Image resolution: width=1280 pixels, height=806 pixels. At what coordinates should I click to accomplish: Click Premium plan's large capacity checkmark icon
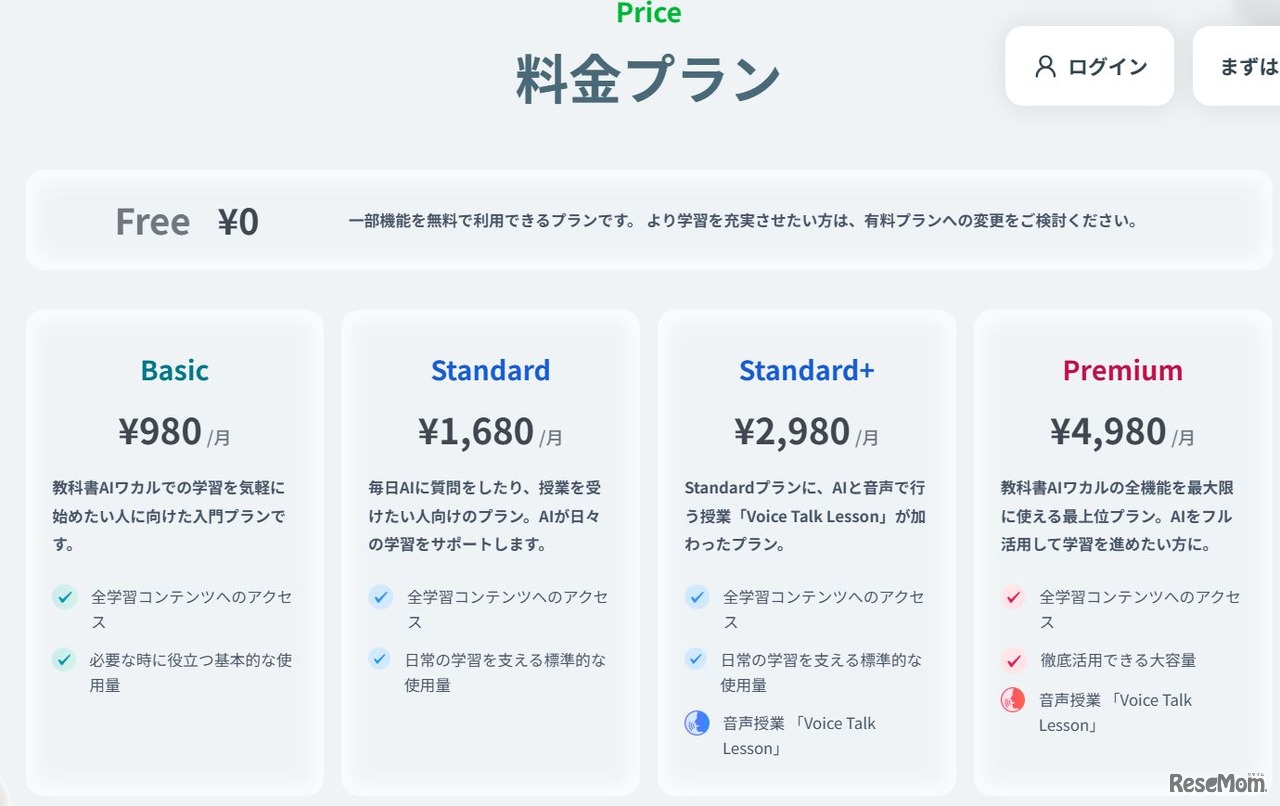click(x=1013, y=660)
